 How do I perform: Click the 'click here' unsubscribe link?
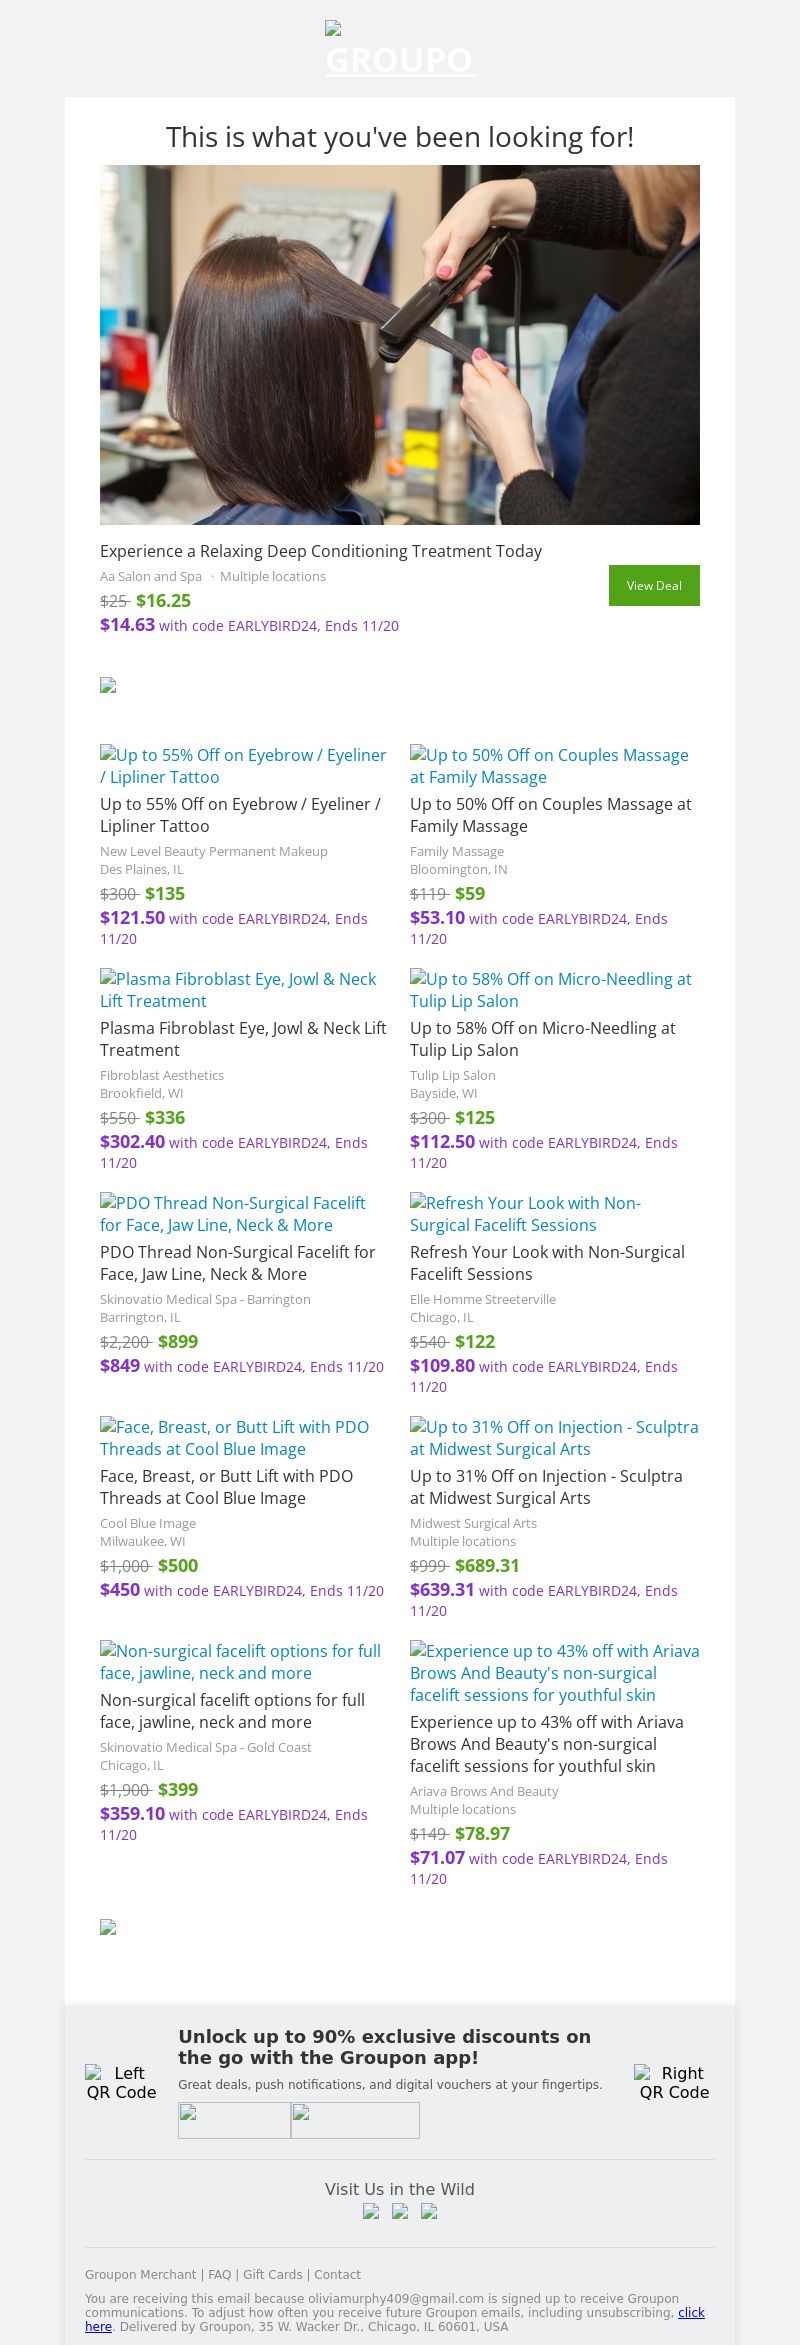click(x=691, y=2312)
